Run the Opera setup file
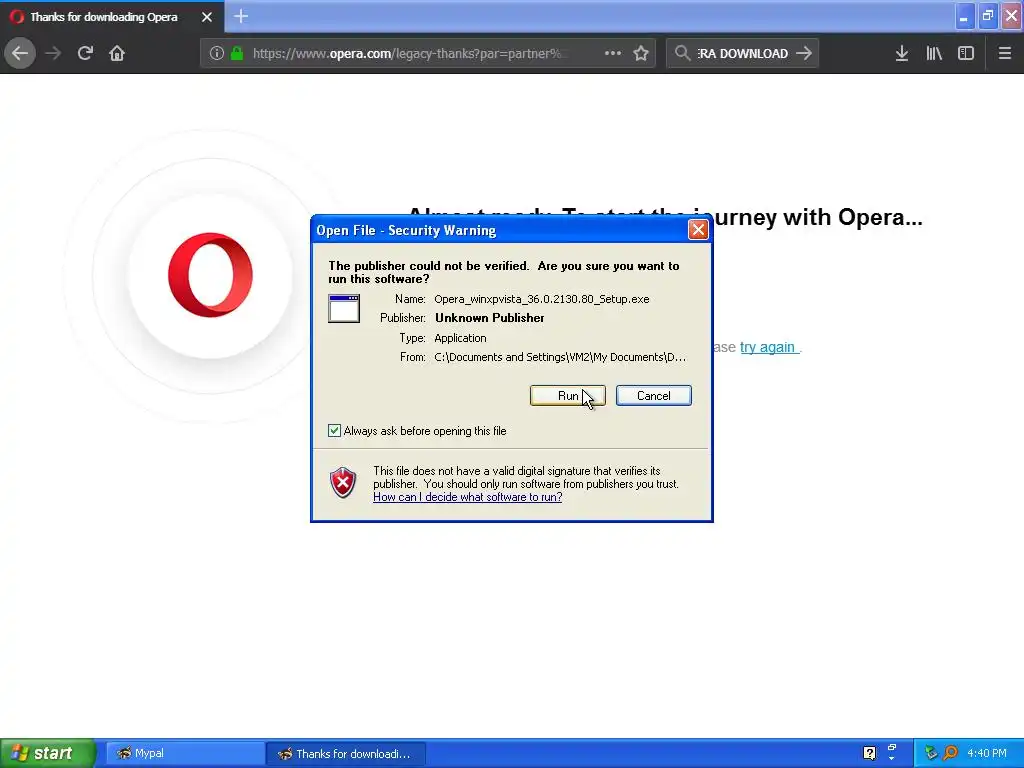 (568, 396)
